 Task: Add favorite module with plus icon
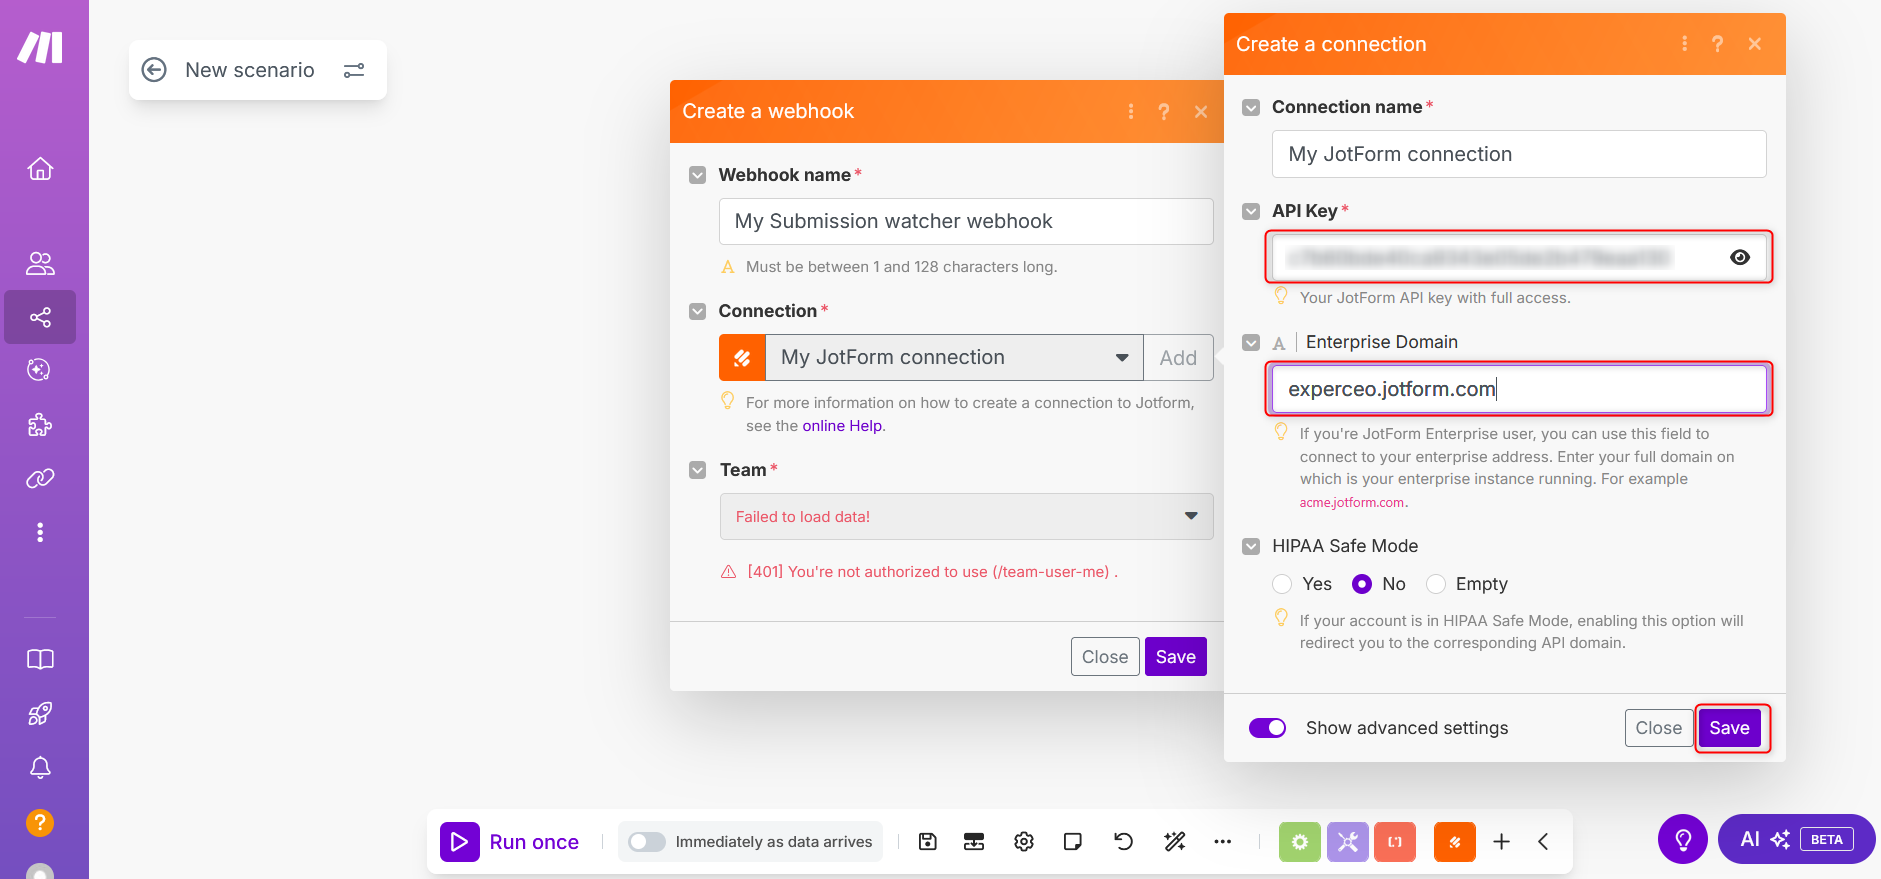coord(1502,842)
